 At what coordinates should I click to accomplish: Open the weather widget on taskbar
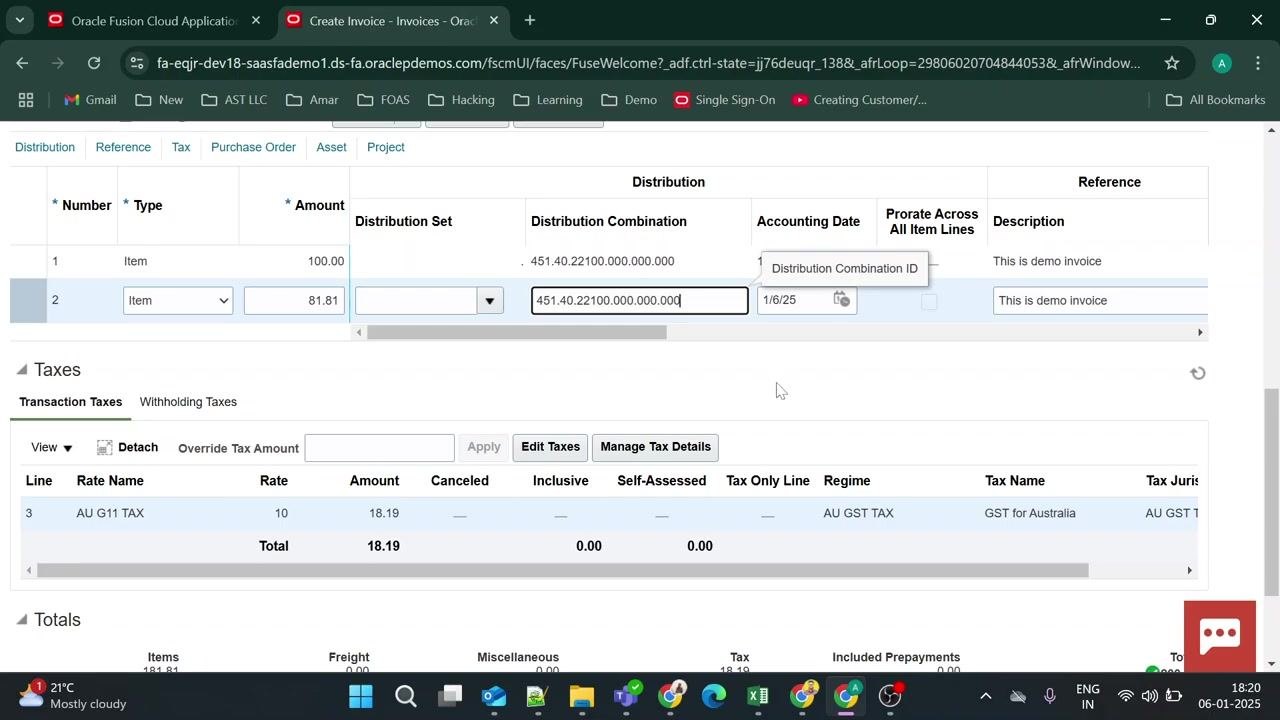click(74, 696)
